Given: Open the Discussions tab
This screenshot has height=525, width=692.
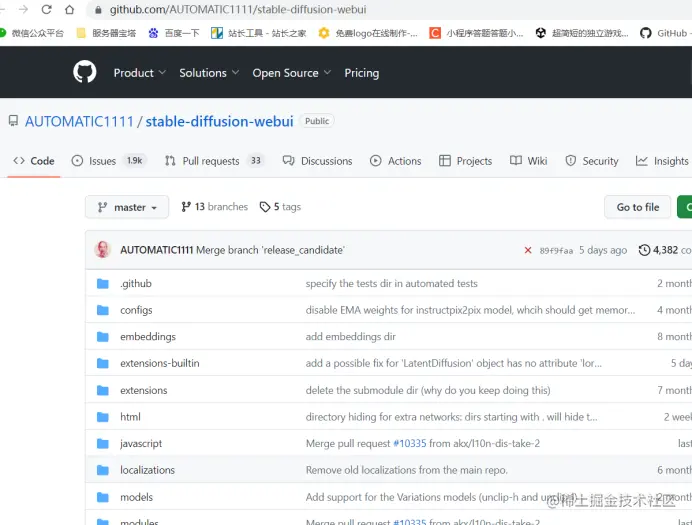Looking at the screenshot, I should pyautogui.click(x=317, y=161).
